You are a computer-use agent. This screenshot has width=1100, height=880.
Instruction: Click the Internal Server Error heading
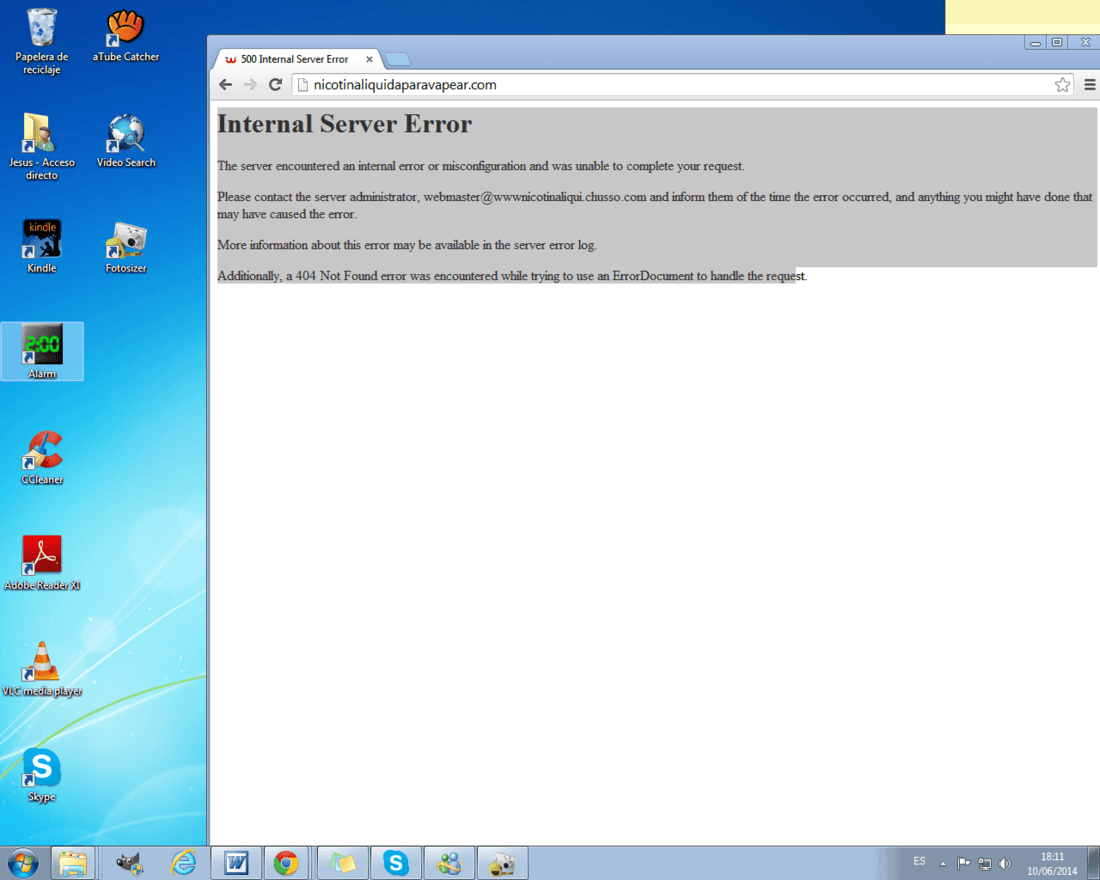point(344,124)
